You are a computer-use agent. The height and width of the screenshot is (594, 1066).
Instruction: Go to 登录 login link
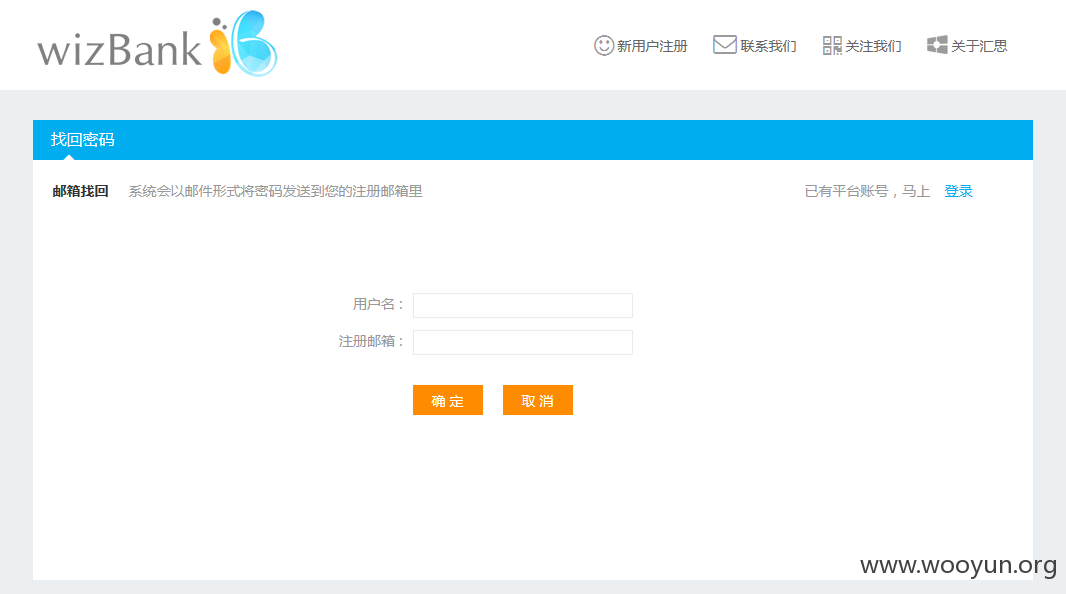(959, 192)
